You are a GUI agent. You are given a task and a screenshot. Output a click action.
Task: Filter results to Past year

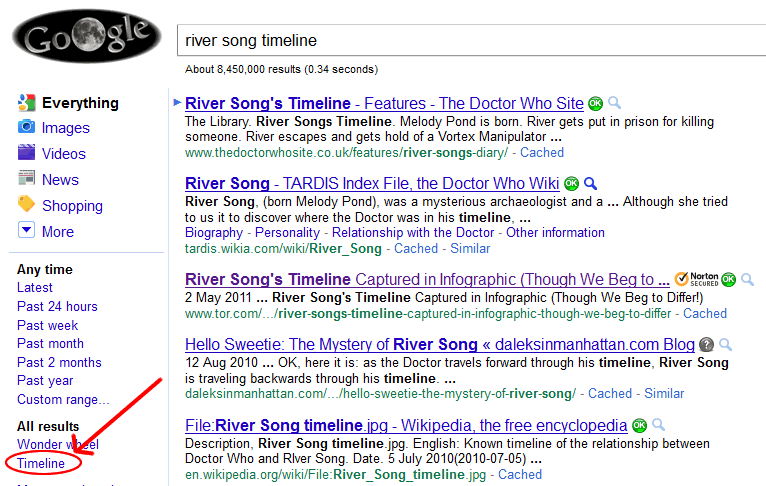coord(45,381)
